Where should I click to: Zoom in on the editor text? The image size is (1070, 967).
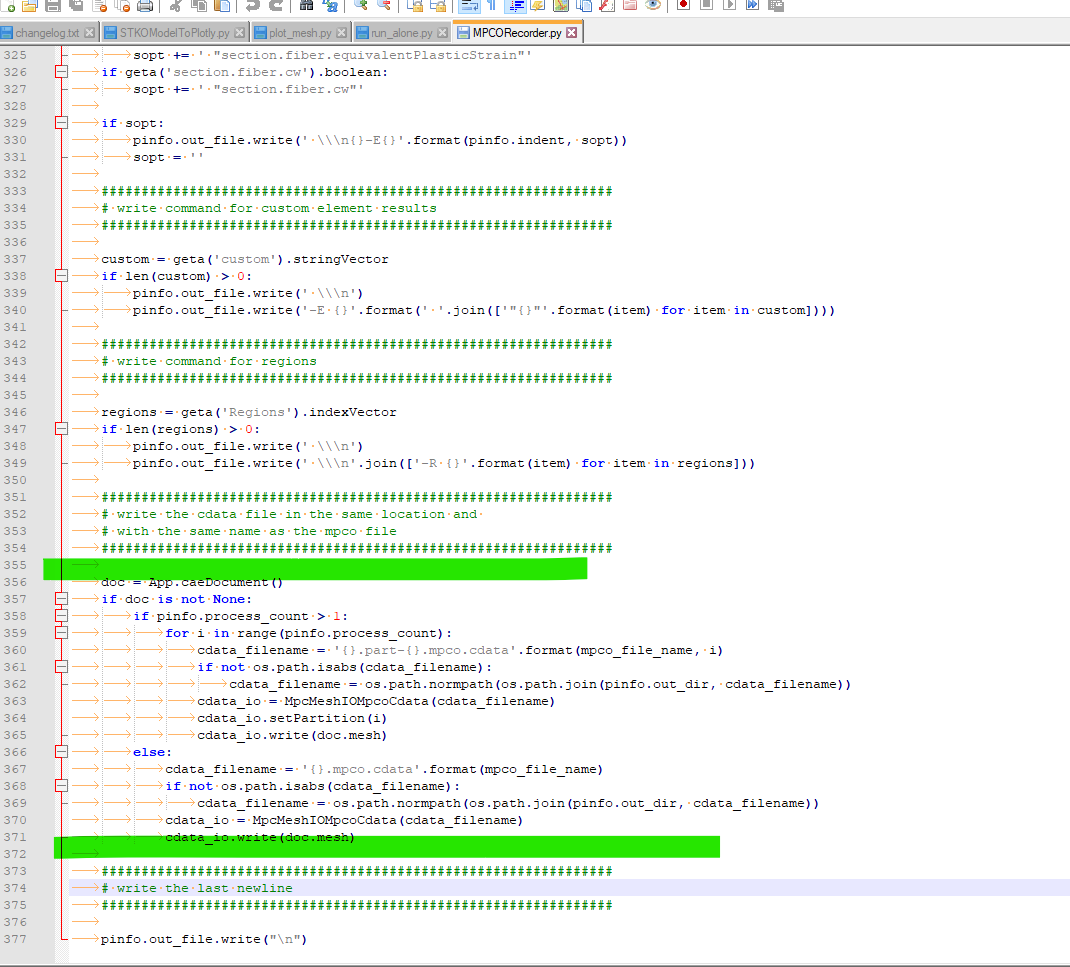pos(360,5)
